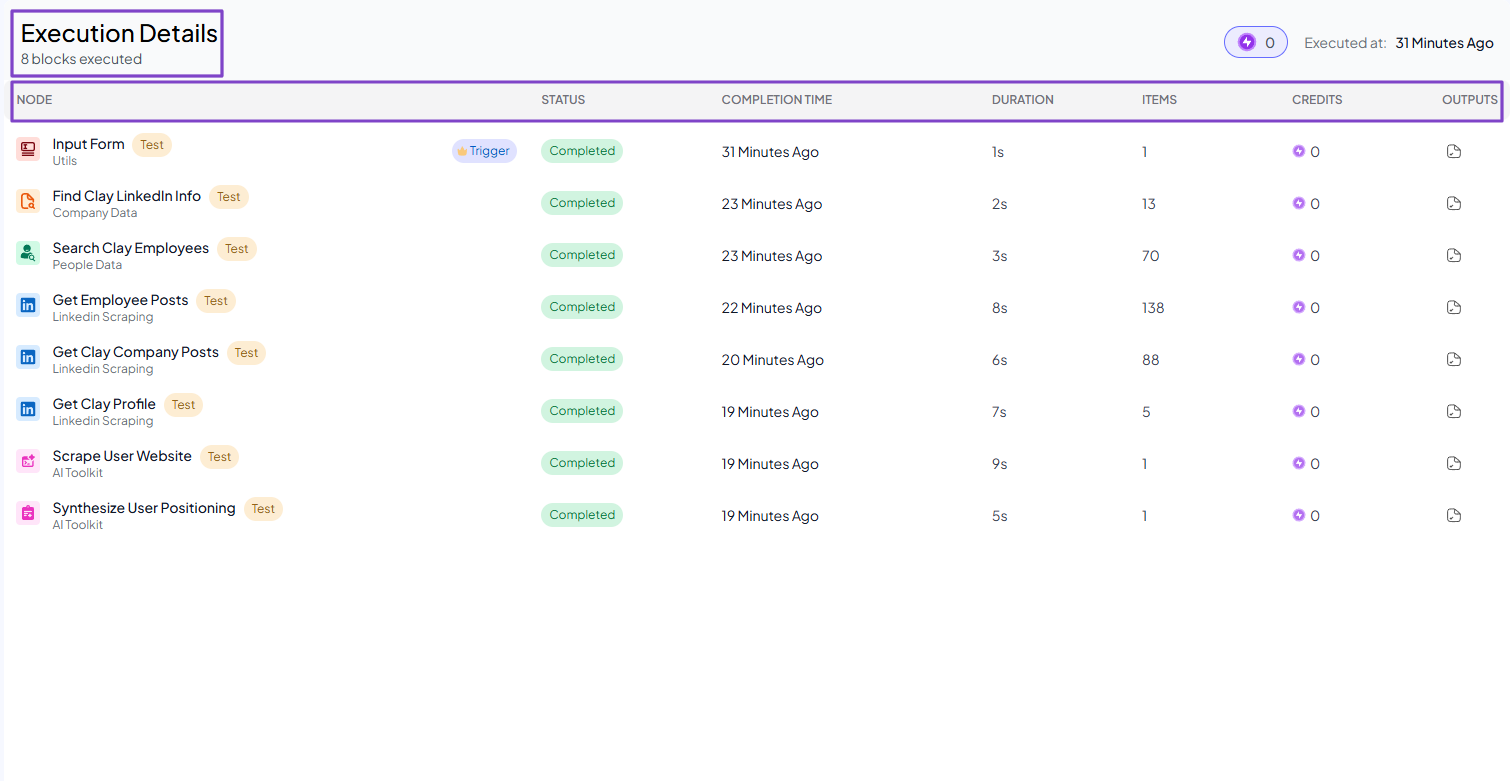Open outputs for Find Clay LinkedIn Info

pyautogui.click(x=1454, y=203)
